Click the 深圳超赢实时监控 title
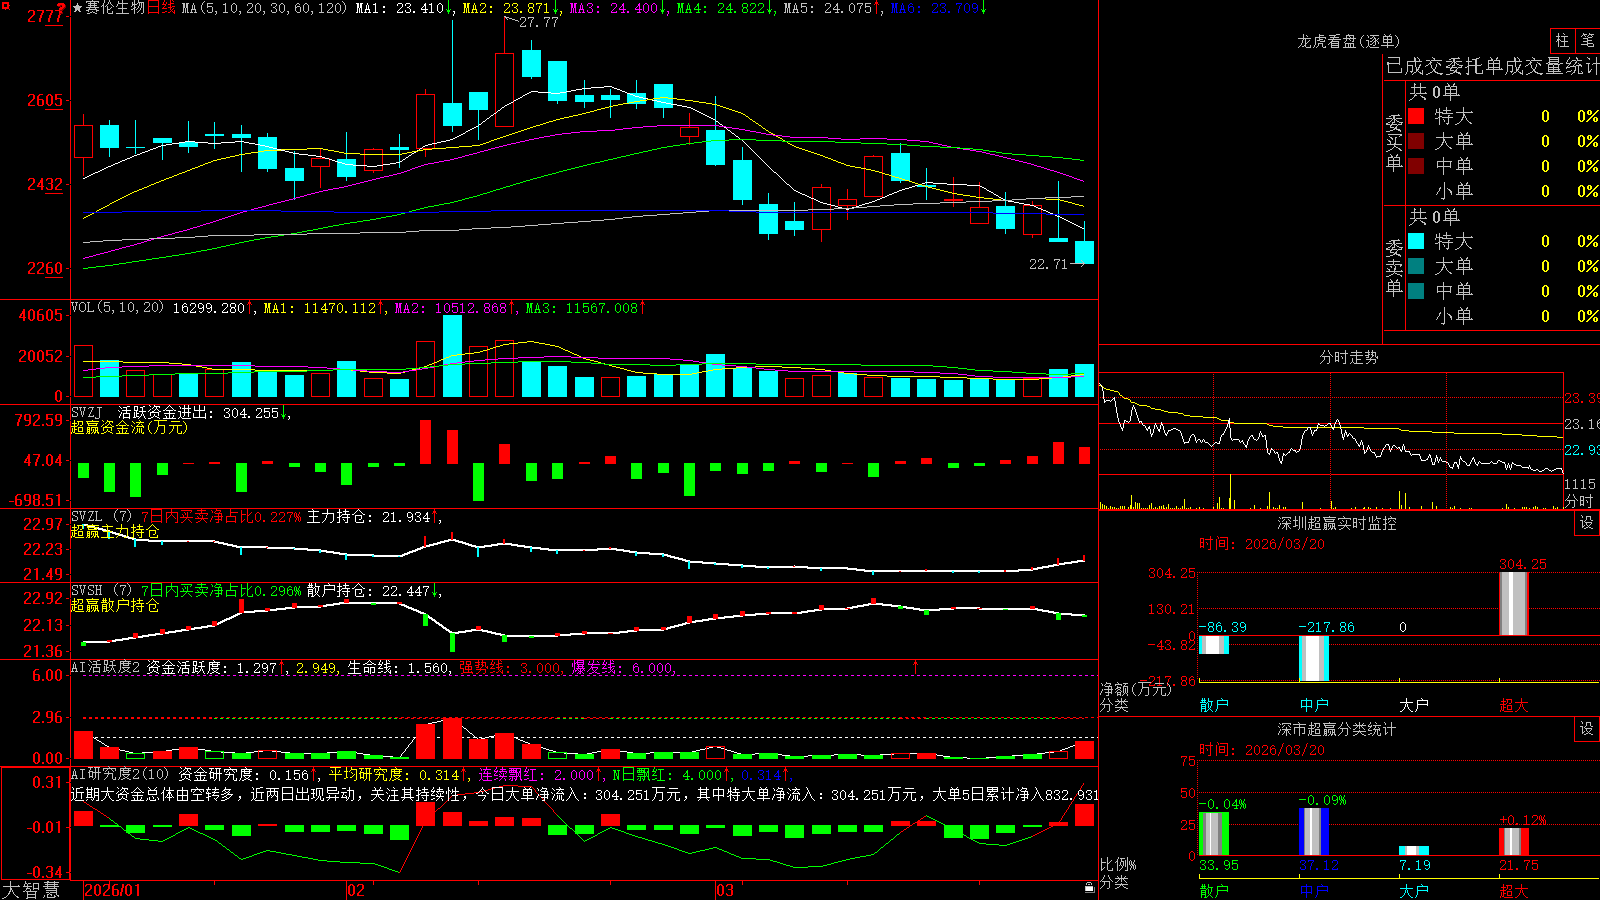 [1336, 523]
